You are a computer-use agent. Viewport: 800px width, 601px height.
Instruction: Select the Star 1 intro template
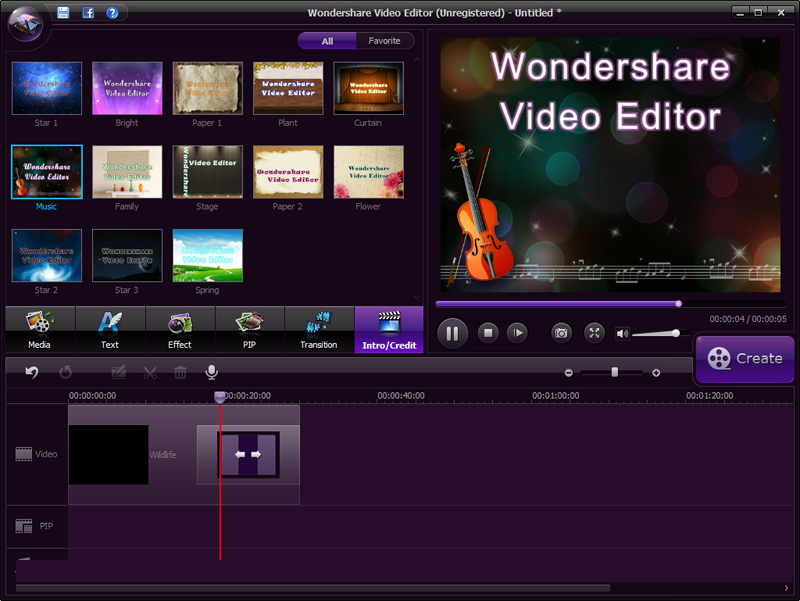46,88
